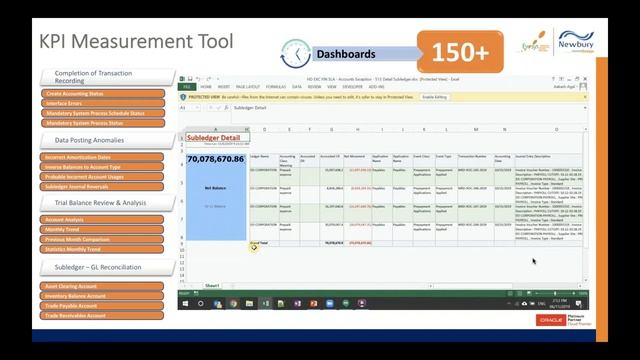
Task: Open the Excel Help question mark icon
Action: [x=553, y=79]
